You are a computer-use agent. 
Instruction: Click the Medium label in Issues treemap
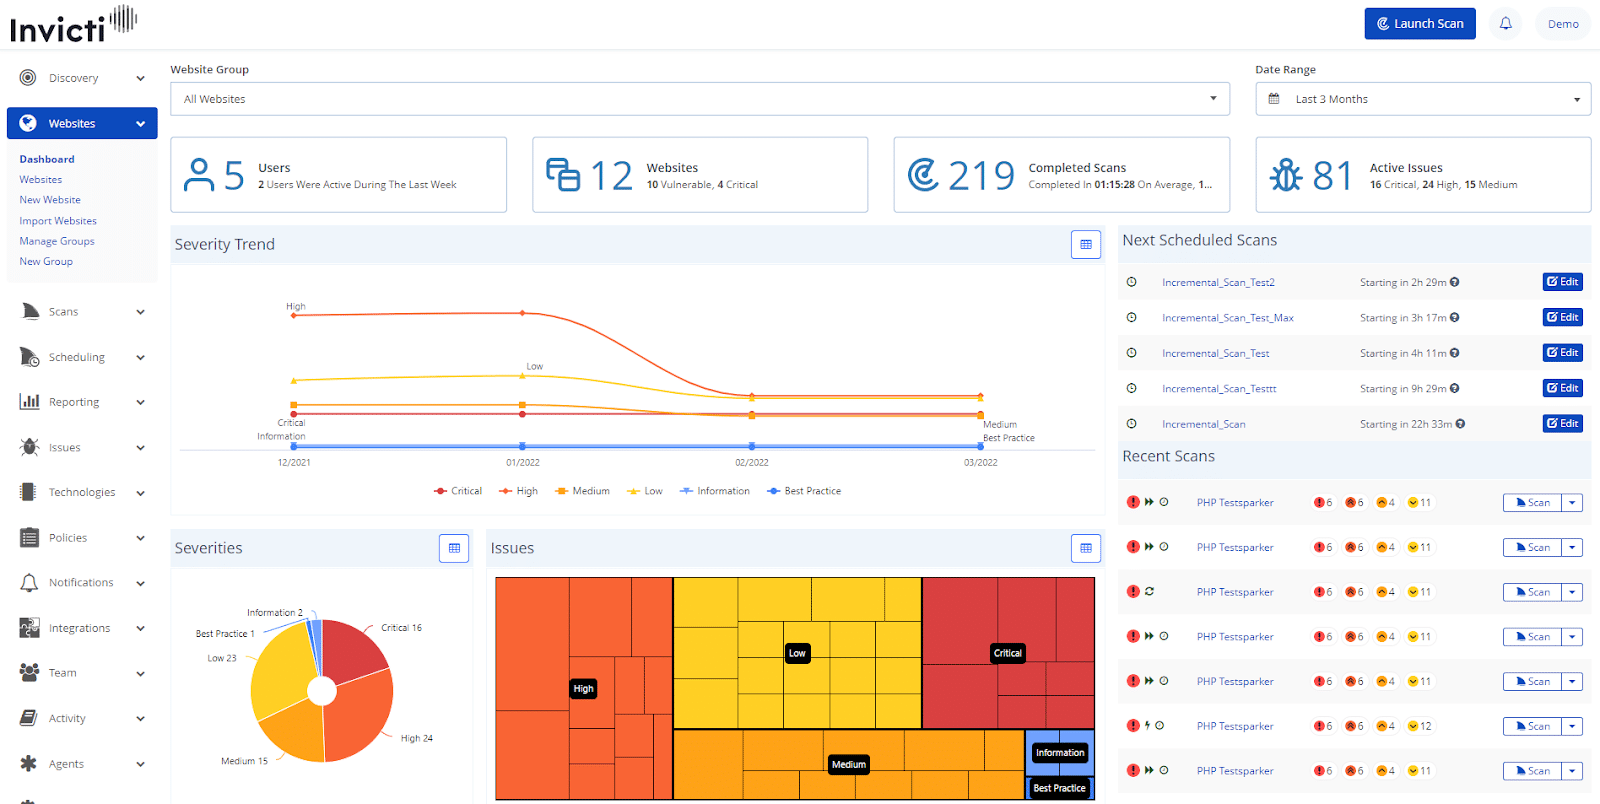(x=849, y=765)
